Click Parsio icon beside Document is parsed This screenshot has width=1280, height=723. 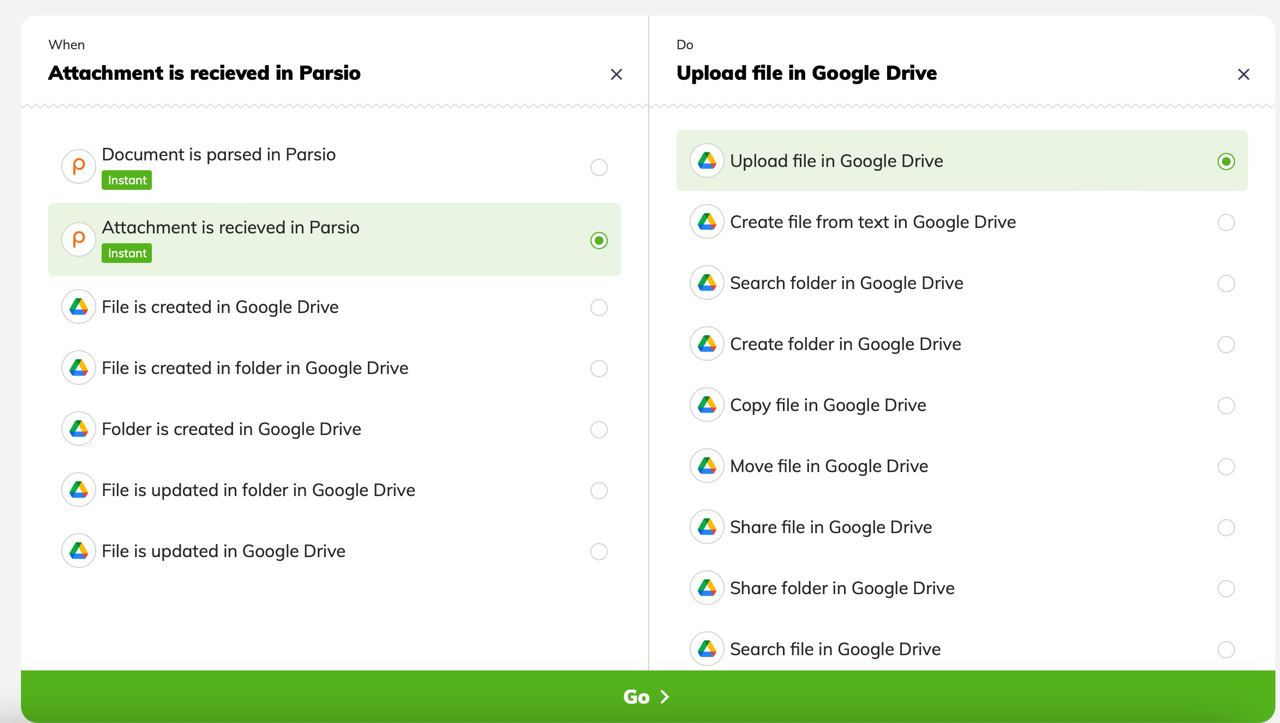[78, 166]
